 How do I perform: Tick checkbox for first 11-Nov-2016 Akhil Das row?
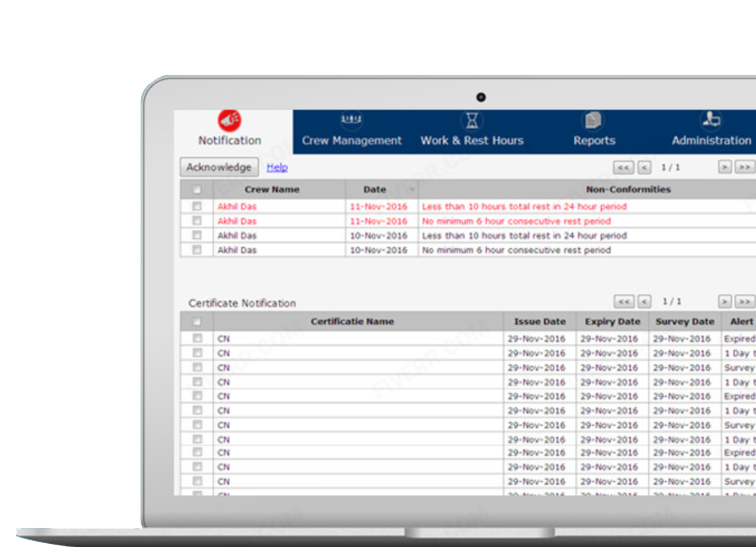[x=197, y=207]
